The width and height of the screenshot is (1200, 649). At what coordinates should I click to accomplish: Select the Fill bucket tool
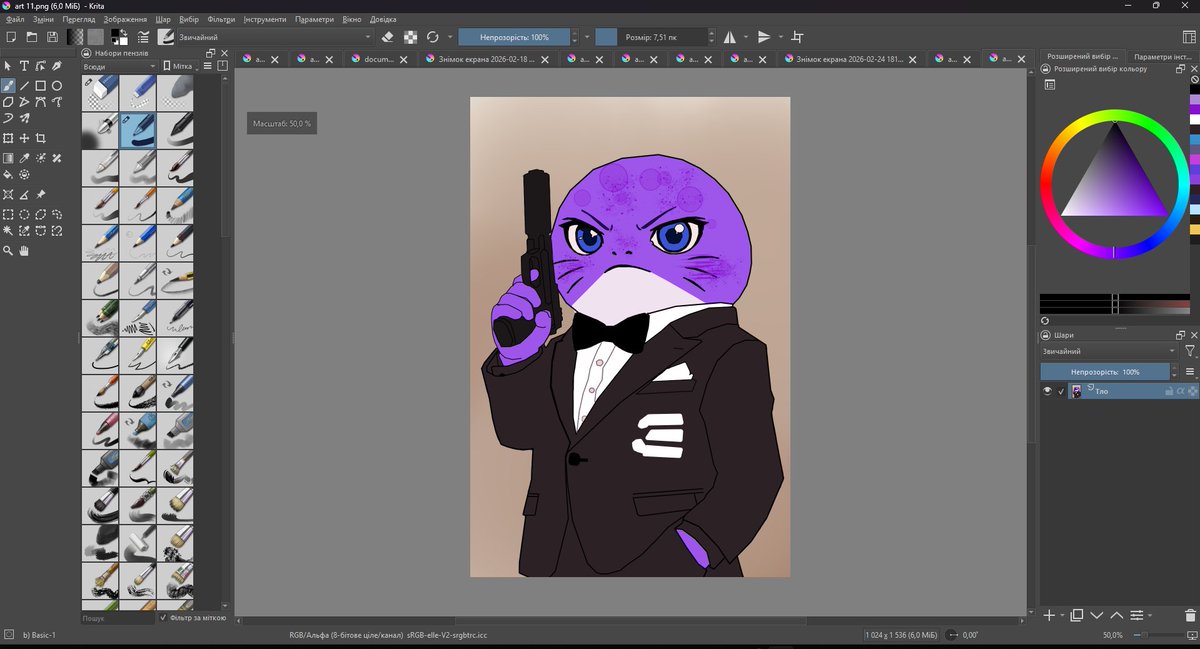pyautogui.click(x=8, y=175)
